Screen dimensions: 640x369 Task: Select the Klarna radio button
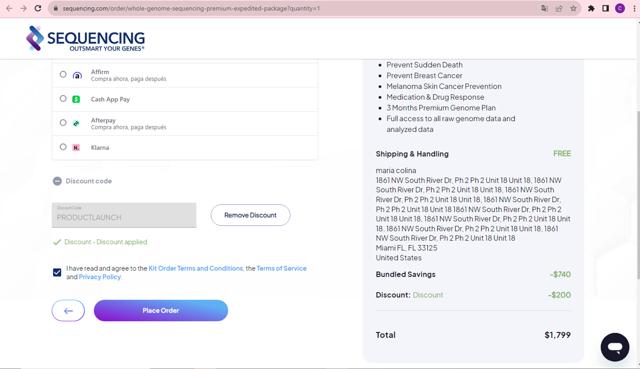[x=63, y=147]
